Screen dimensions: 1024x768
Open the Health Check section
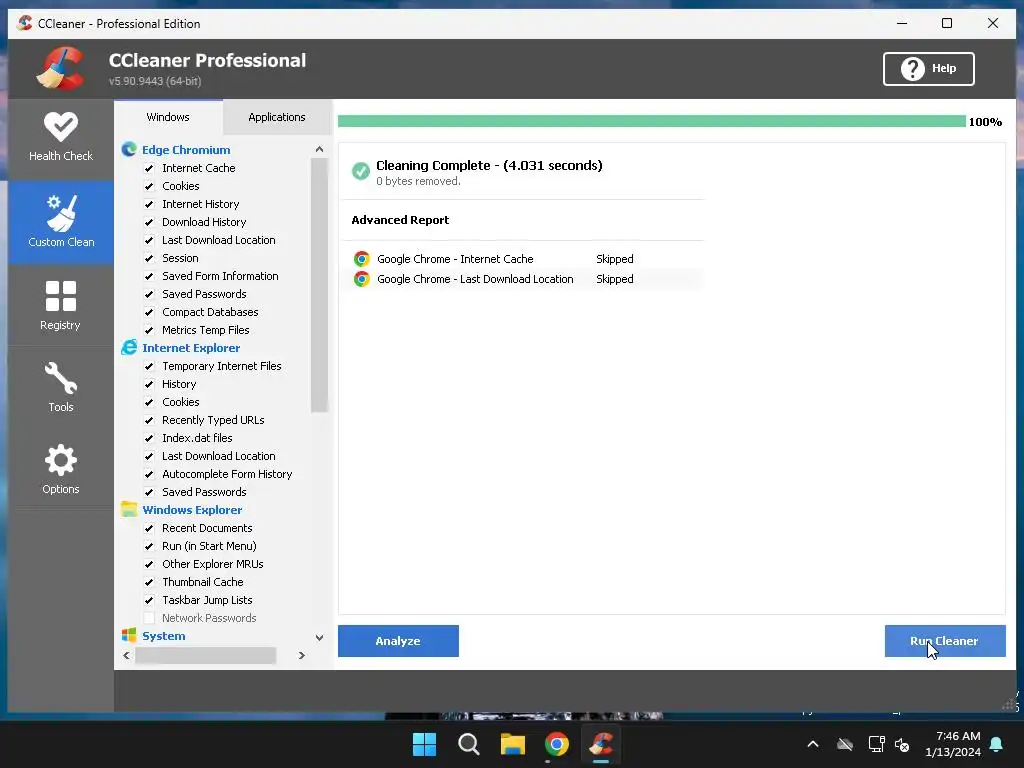(61, 137)
